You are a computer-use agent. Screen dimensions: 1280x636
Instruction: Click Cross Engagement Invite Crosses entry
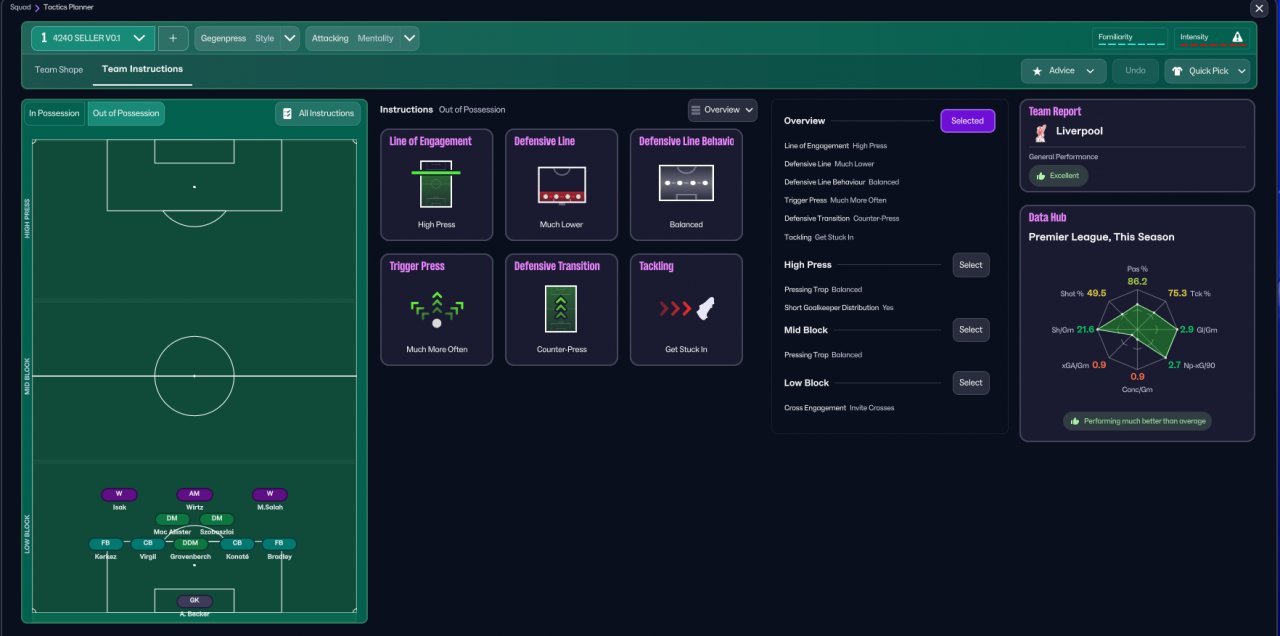(x=839, y=408)
